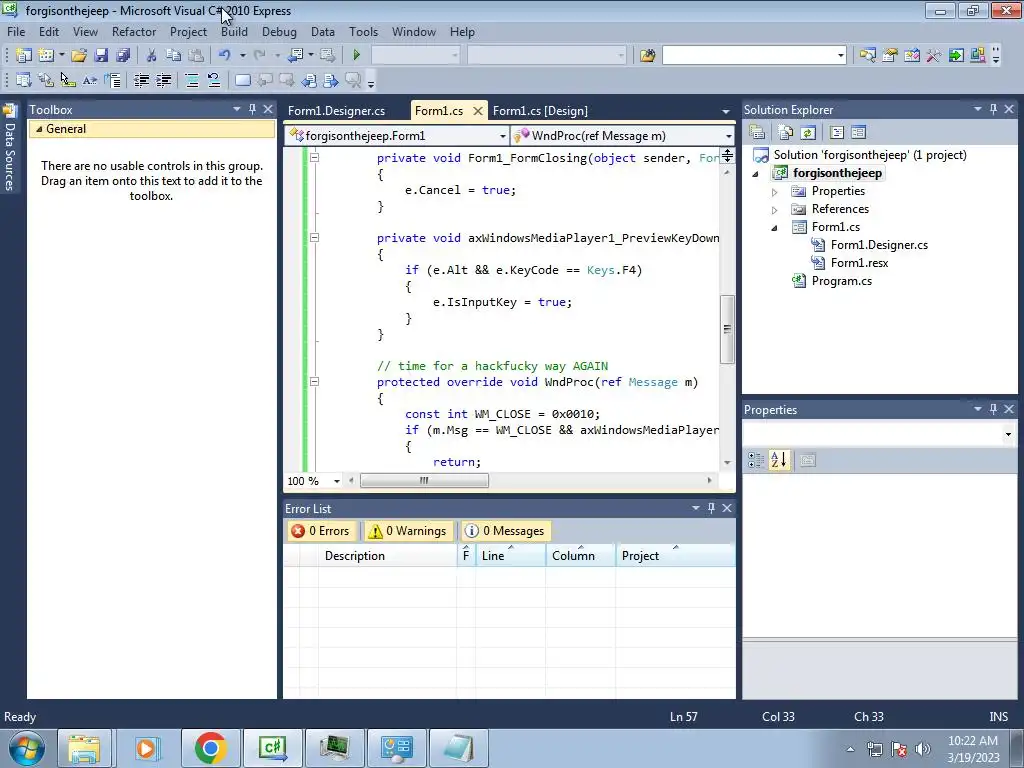Start debugging with the green play icon

[357, 56]
